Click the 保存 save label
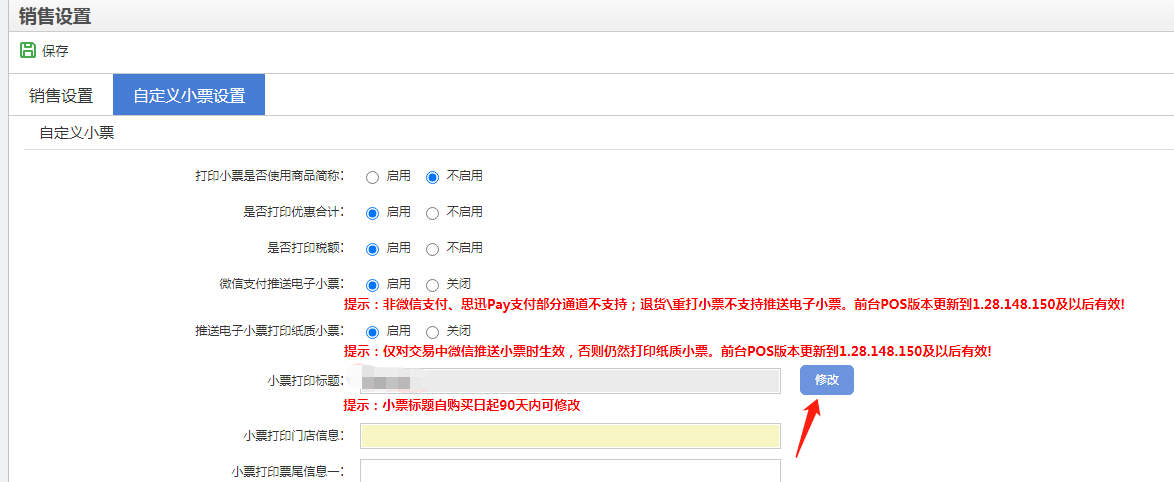The width and height of the screenshot is (1174, 482). [55, 51]
